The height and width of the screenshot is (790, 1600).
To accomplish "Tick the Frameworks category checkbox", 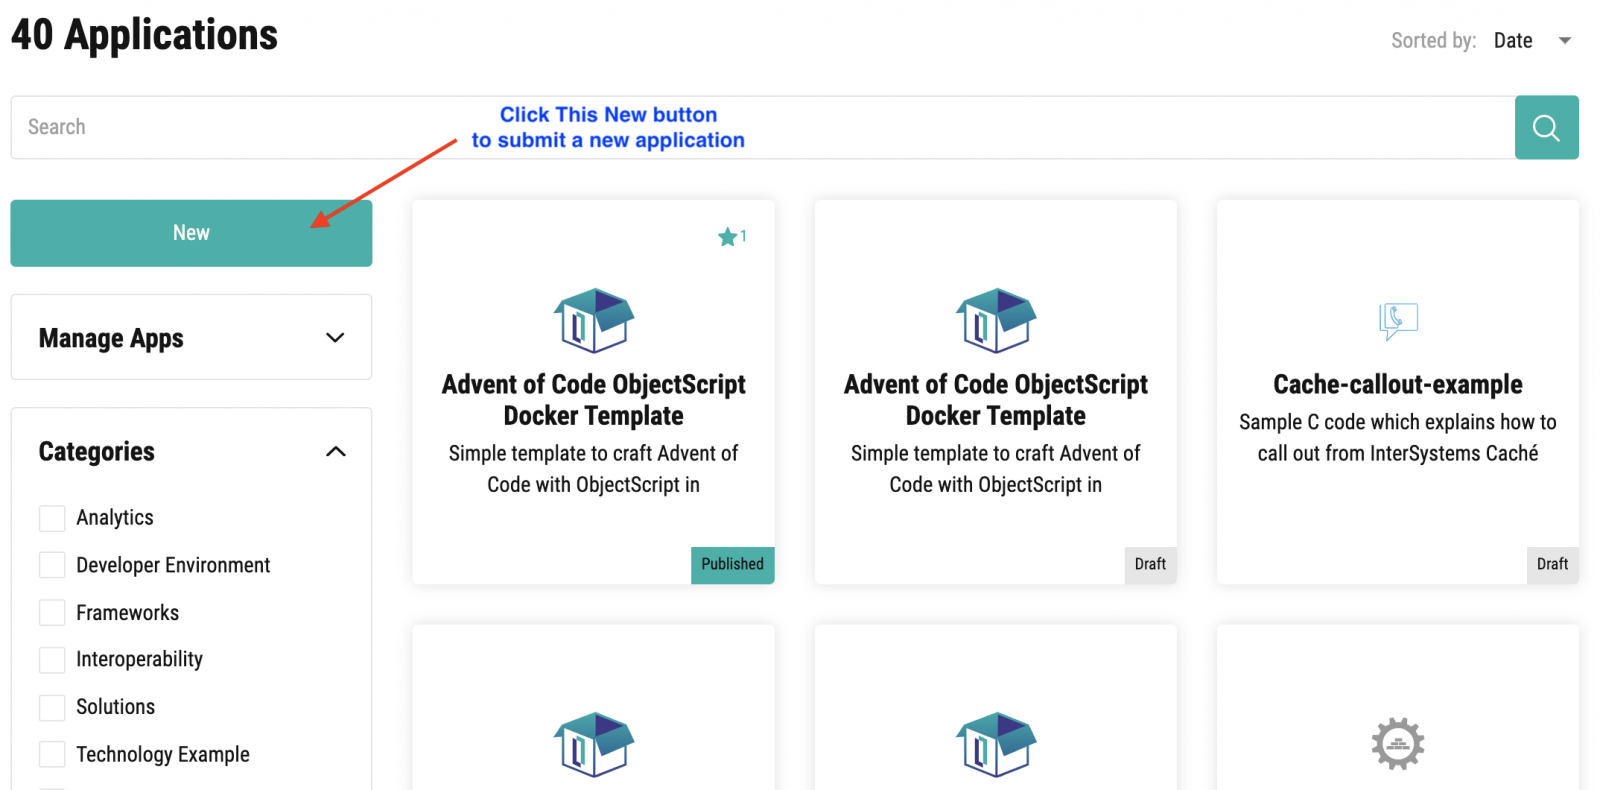I will (x=52, y=612).
